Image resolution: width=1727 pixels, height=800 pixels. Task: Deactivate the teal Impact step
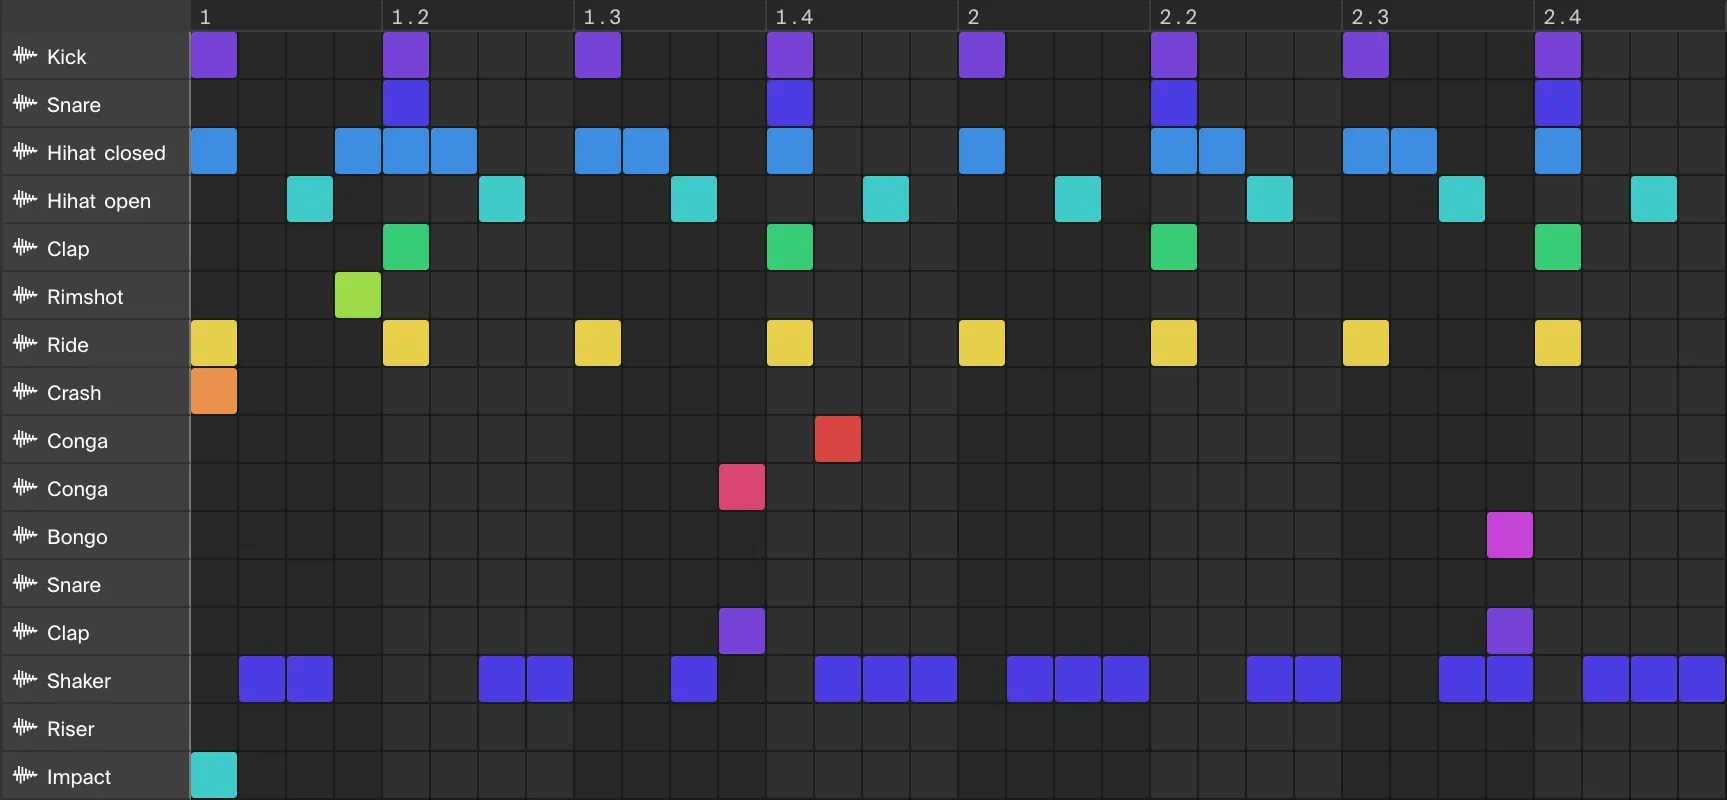pyautogui.click(x=214, y=776)
